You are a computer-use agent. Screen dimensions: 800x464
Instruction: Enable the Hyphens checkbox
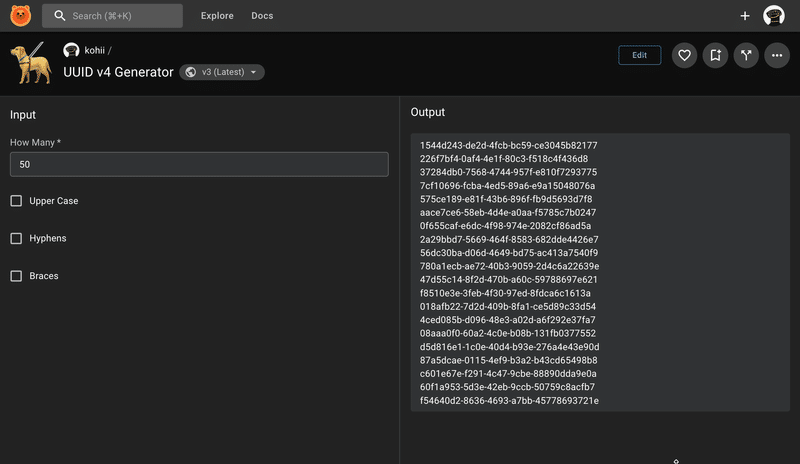[x=16, y=238]
